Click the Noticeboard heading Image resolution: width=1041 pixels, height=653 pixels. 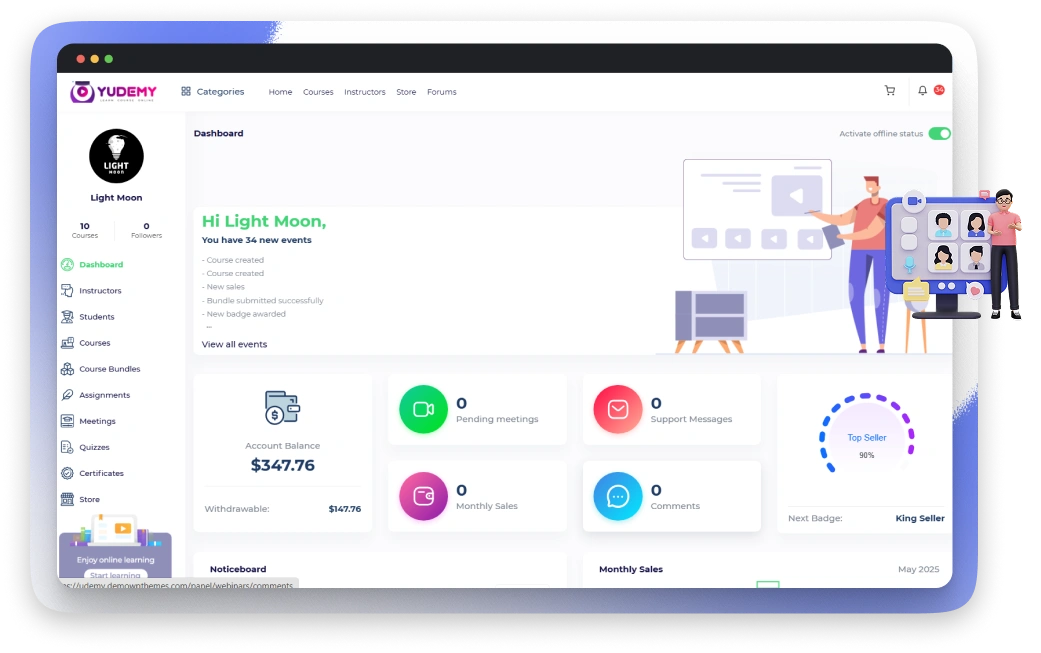point(238,569)
